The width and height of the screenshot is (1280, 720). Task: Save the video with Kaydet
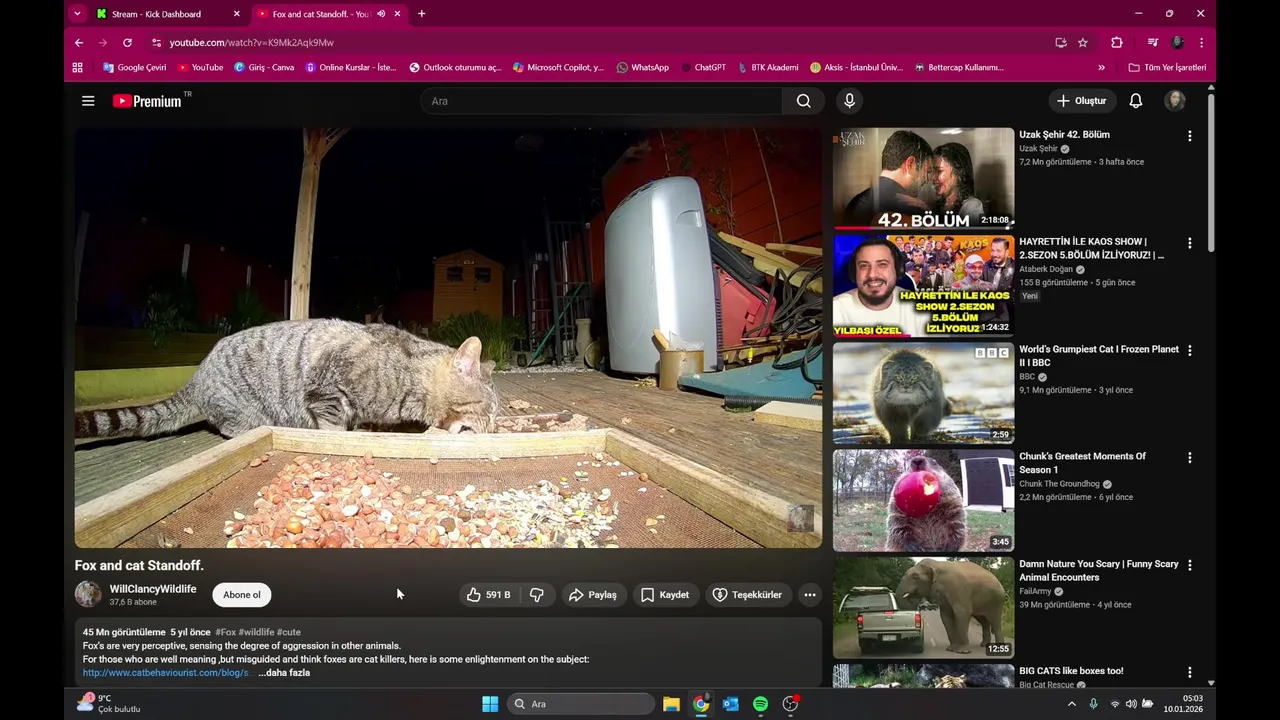665,595
